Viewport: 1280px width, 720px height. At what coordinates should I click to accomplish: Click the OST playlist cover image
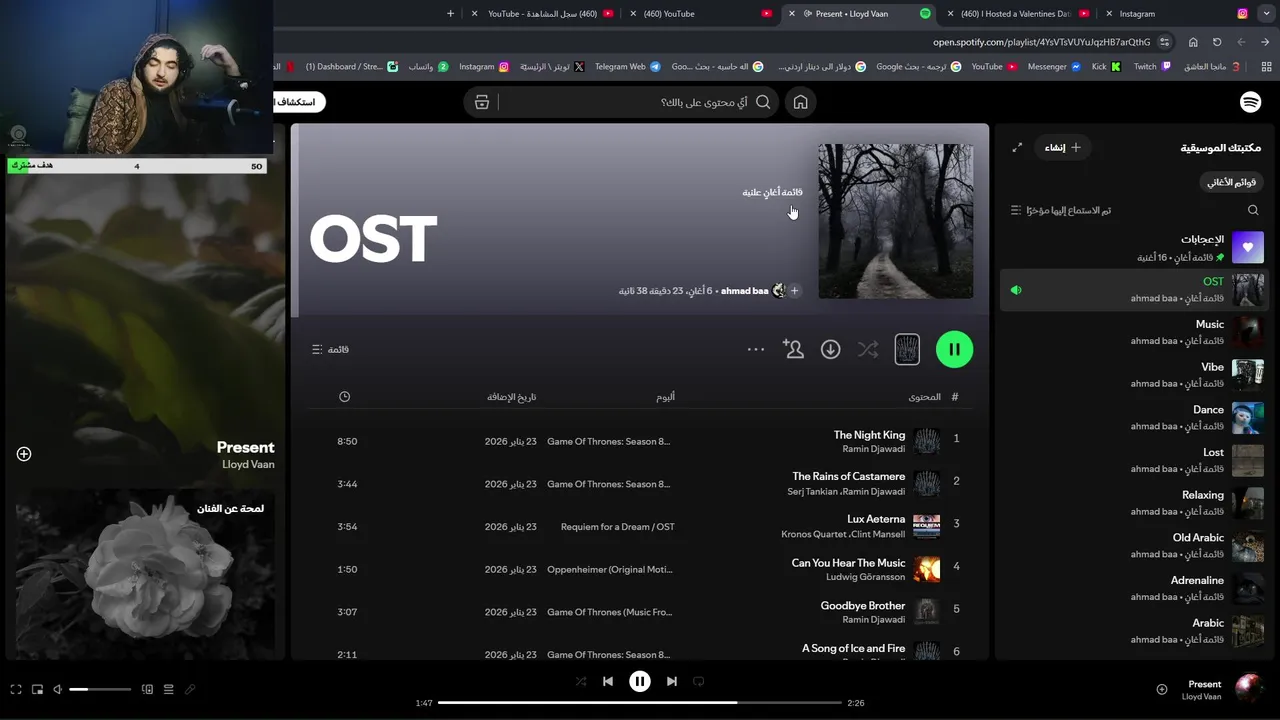click(x=895, y=221)
